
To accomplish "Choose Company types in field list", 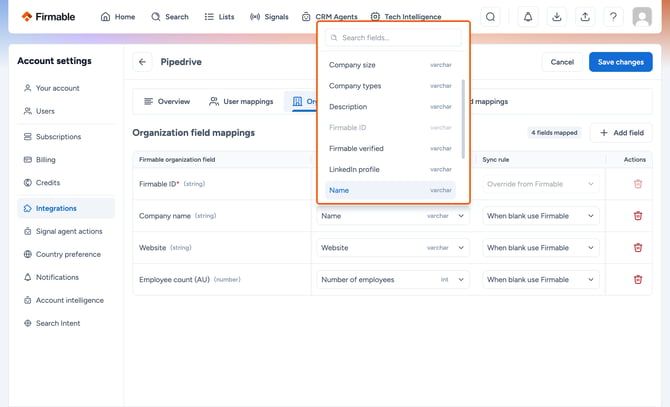I will coord(390,86).
